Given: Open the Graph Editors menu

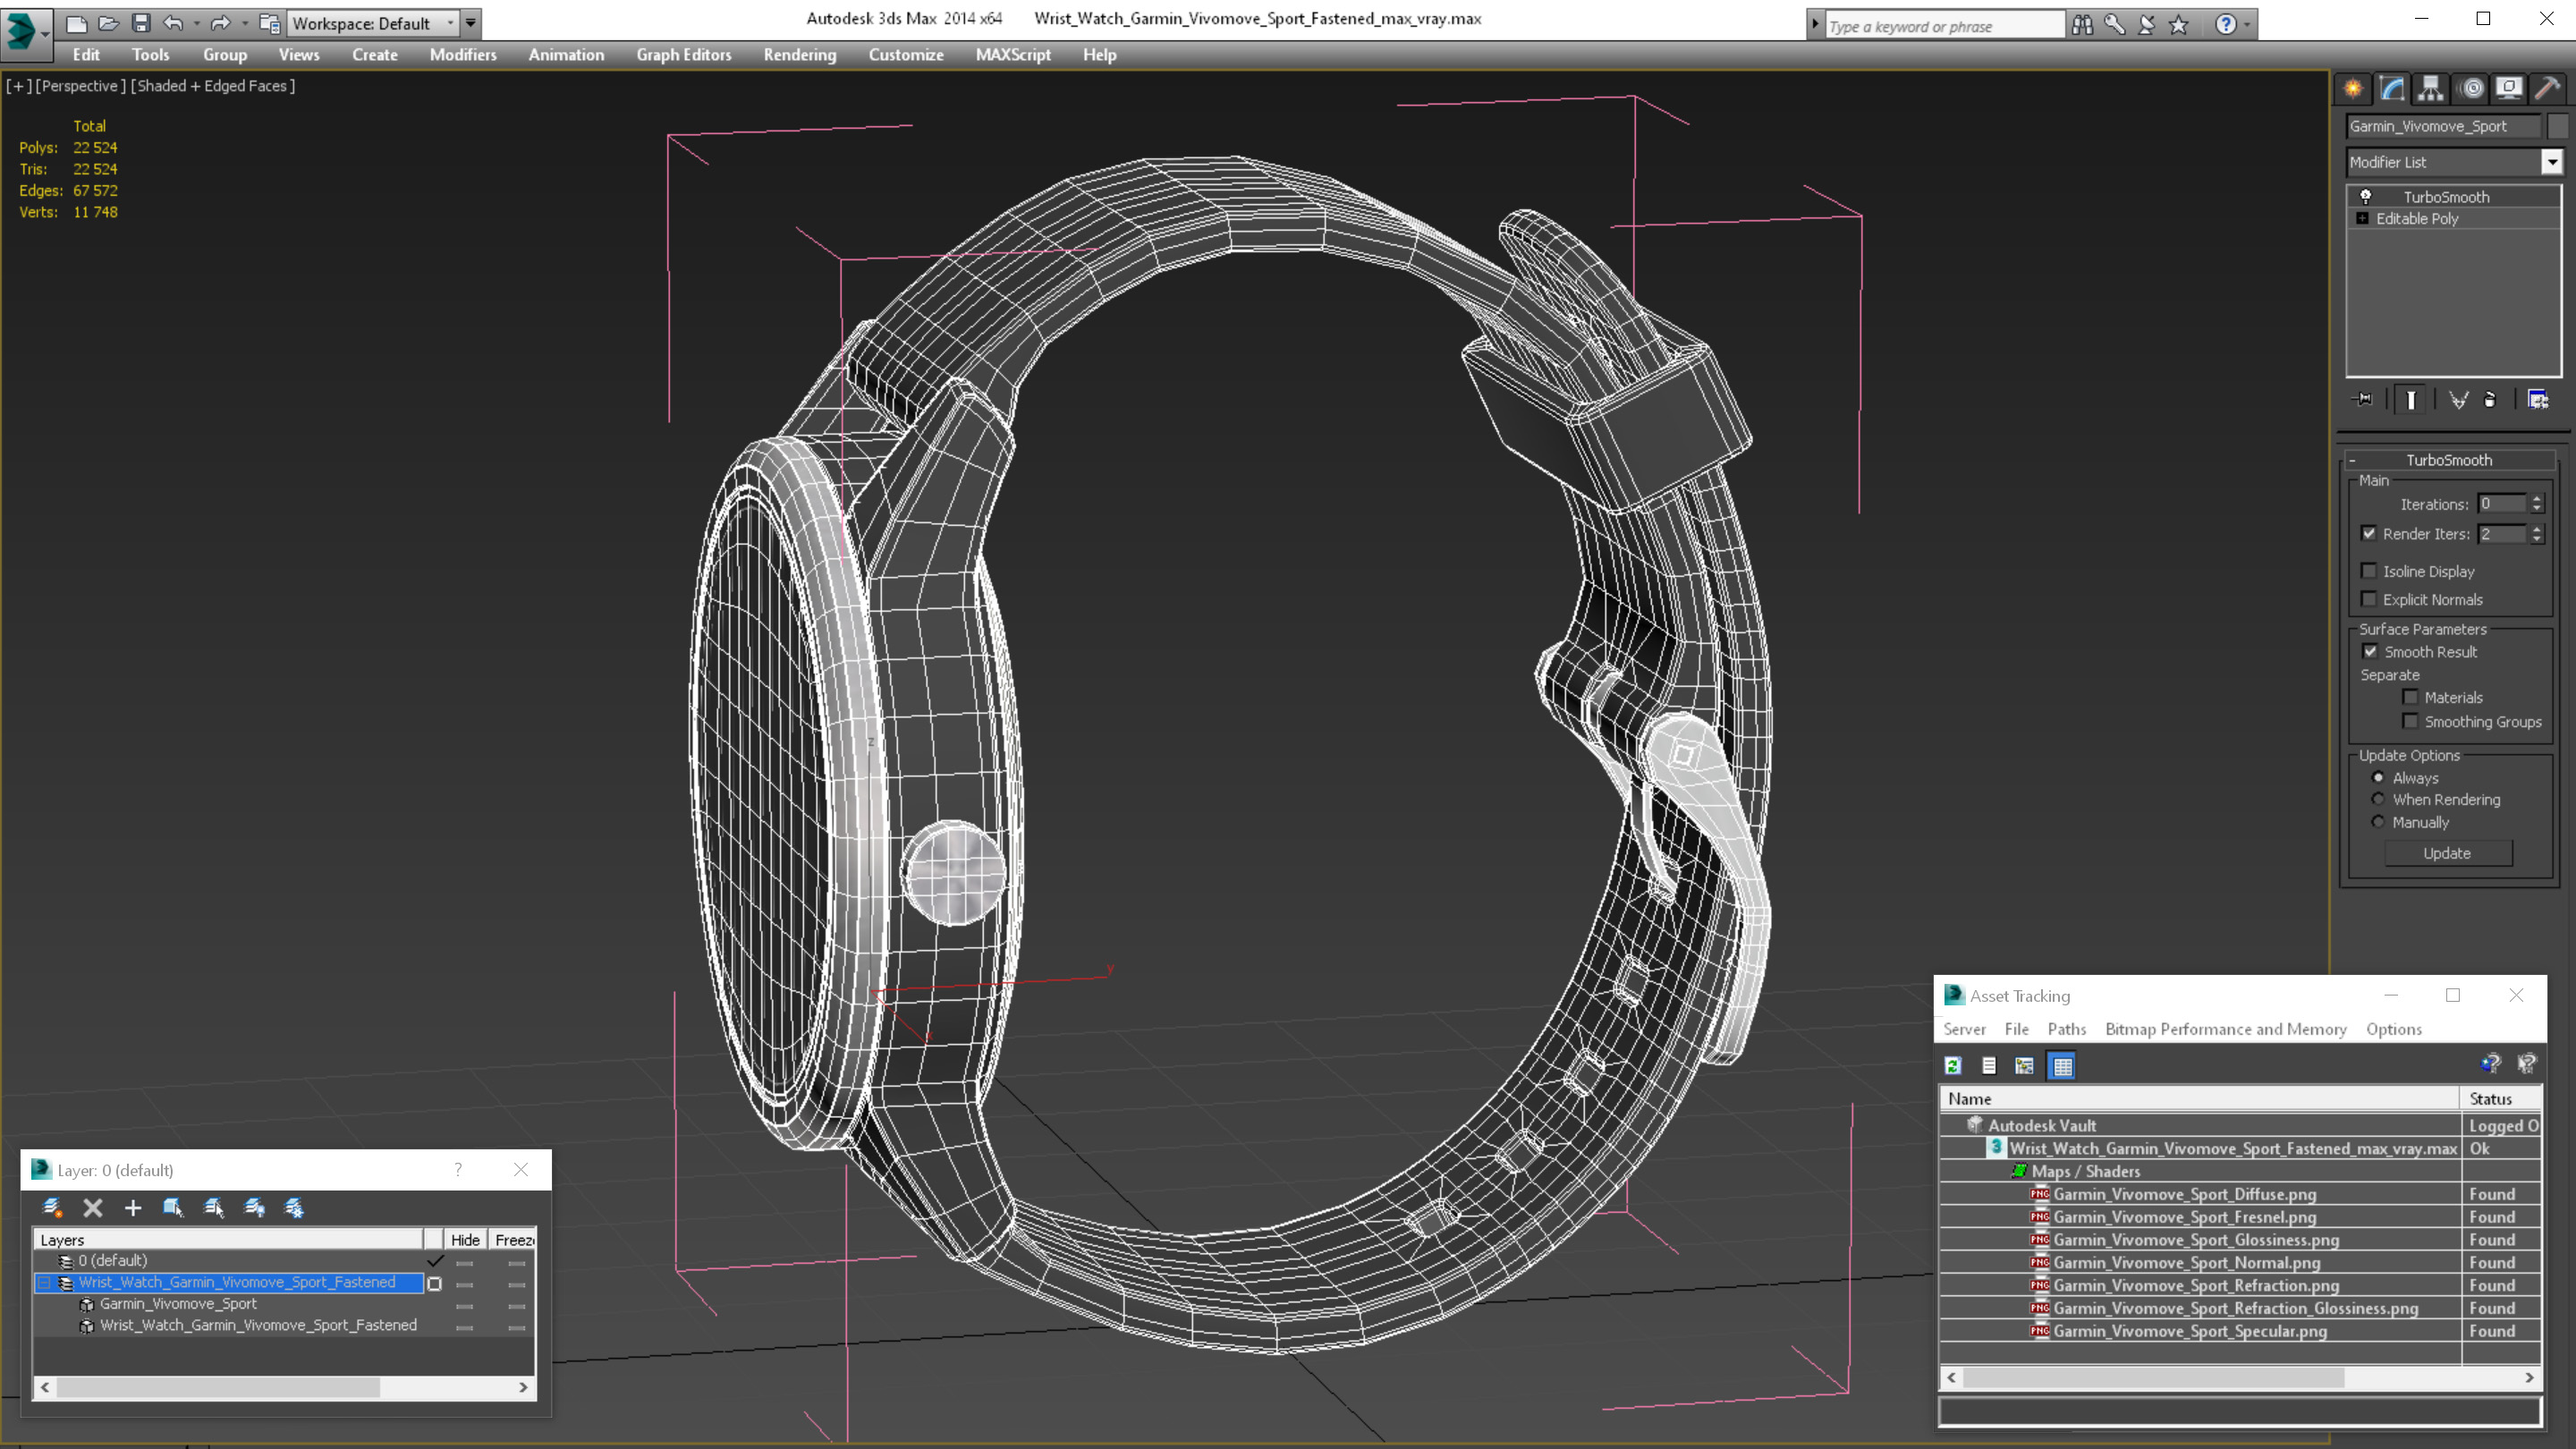Looking at the screenshot, I should tap(684, 55).
